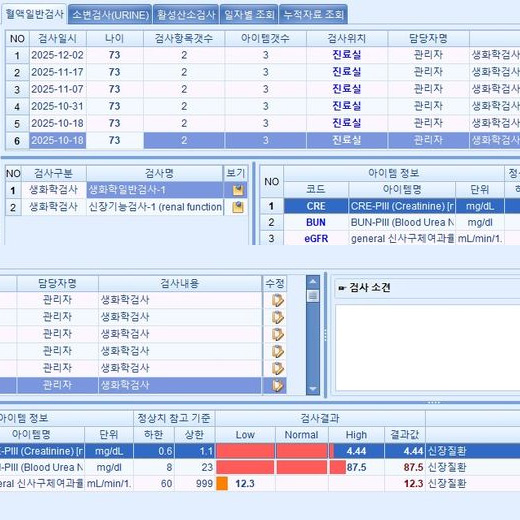The image size is (520, 520).
Task: Select the 생화학일반검사-1 test name
Action: pyautogui.click(x=155, y=190)
